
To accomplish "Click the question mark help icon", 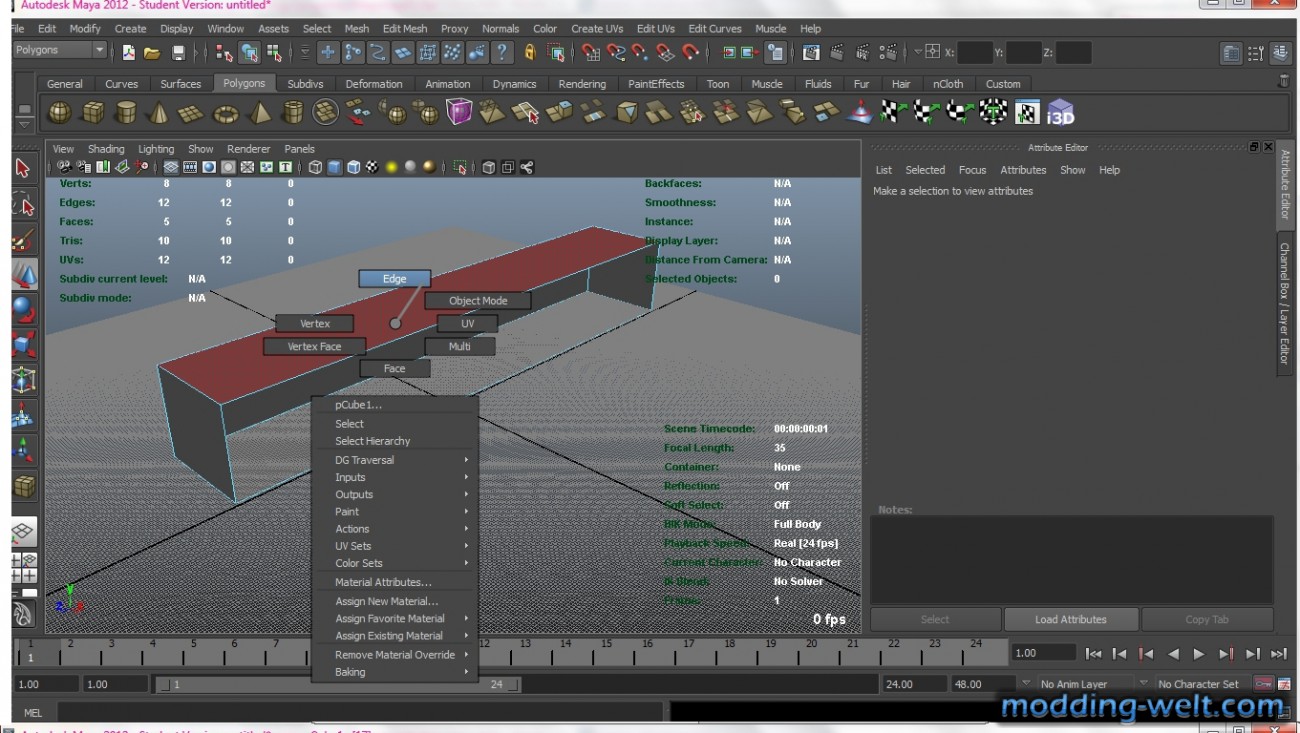I will (502, 53).
